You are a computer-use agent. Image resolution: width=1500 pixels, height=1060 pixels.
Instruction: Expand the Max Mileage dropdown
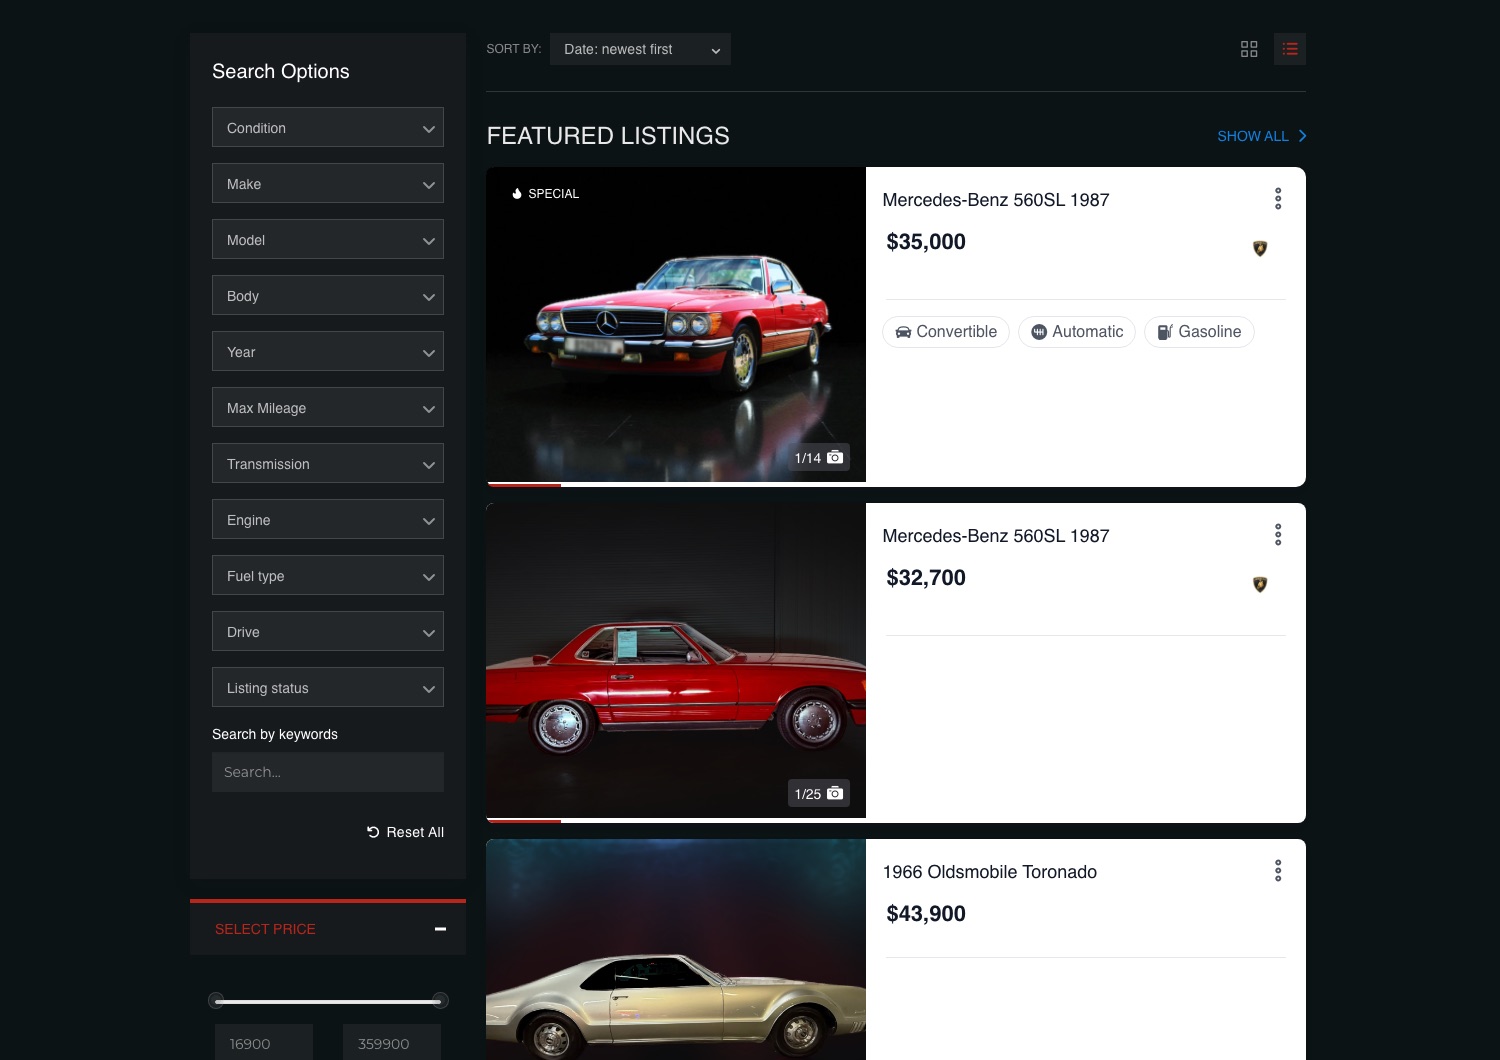coord(328,408)
